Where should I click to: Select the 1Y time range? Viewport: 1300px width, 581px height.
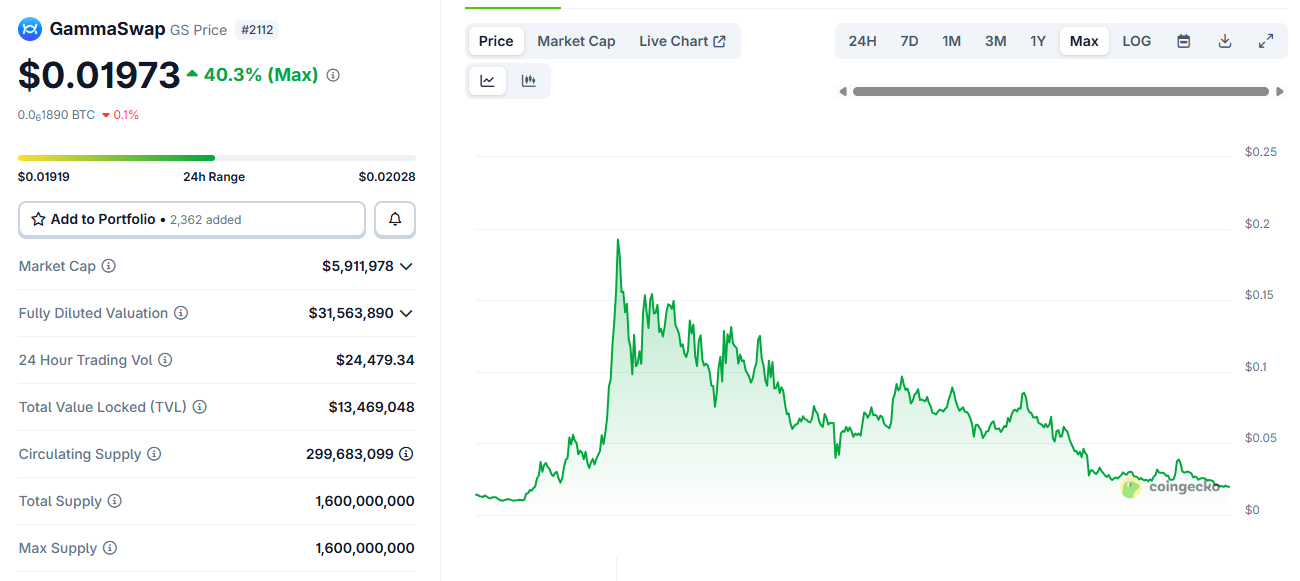coord(1038,41)
